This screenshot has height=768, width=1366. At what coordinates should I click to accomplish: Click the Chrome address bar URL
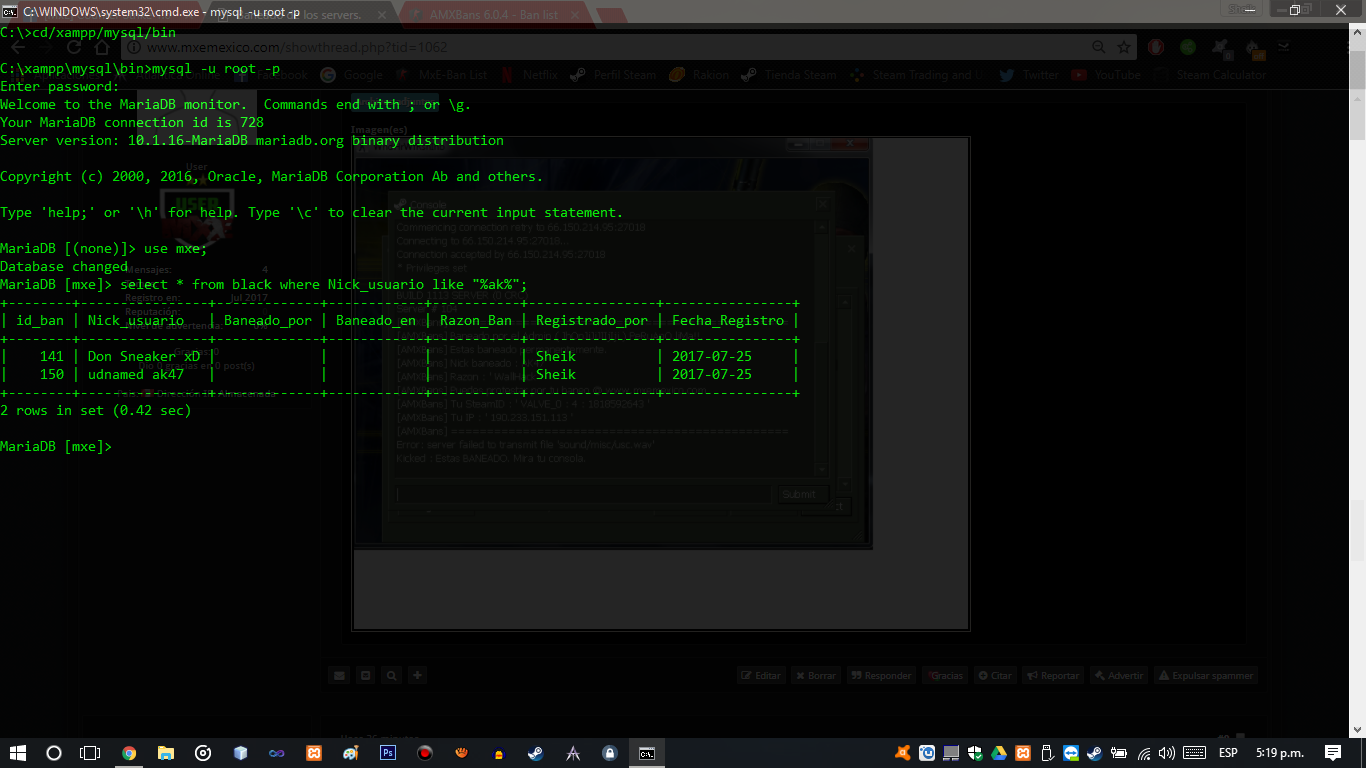[x=297, y=47]
